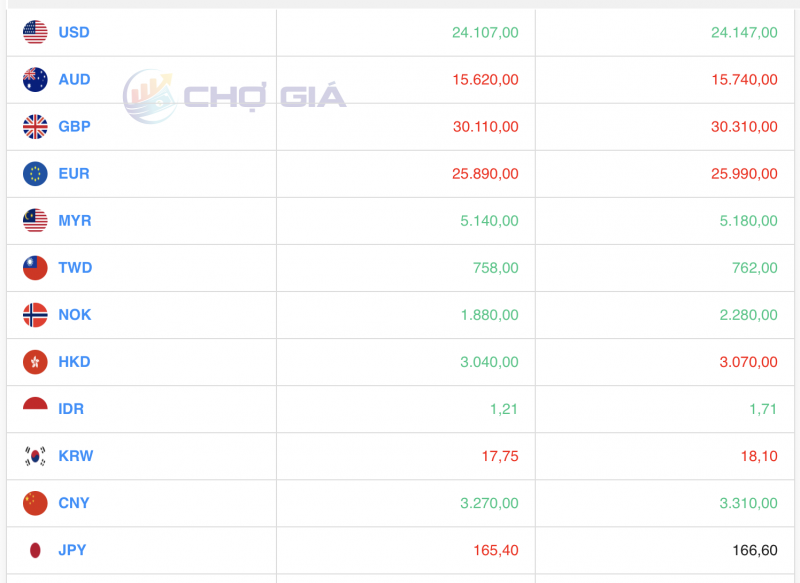Click the JPY sell rate 166,60
This screenshot has height=583, width=800.
[755, 550]
